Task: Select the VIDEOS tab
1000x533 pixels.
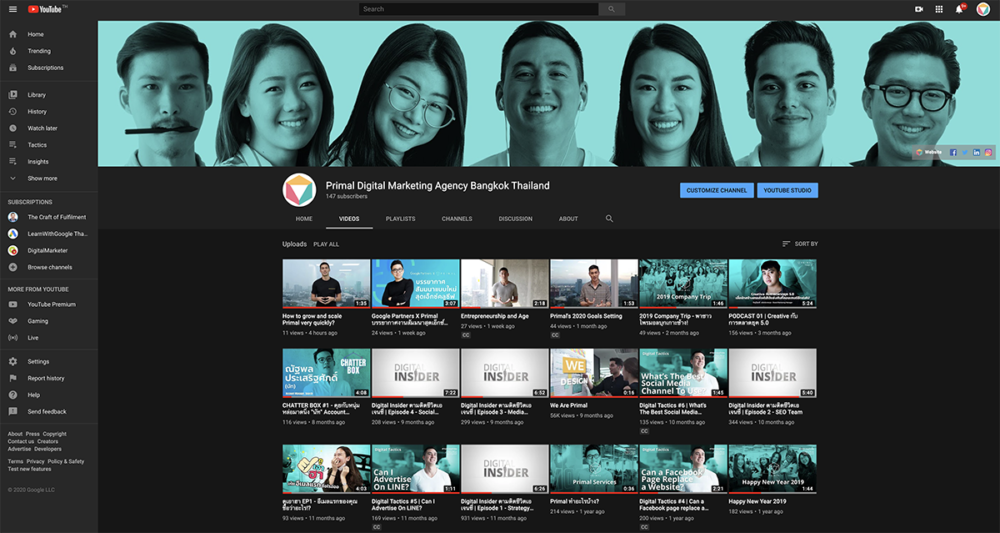Action: 349,219
